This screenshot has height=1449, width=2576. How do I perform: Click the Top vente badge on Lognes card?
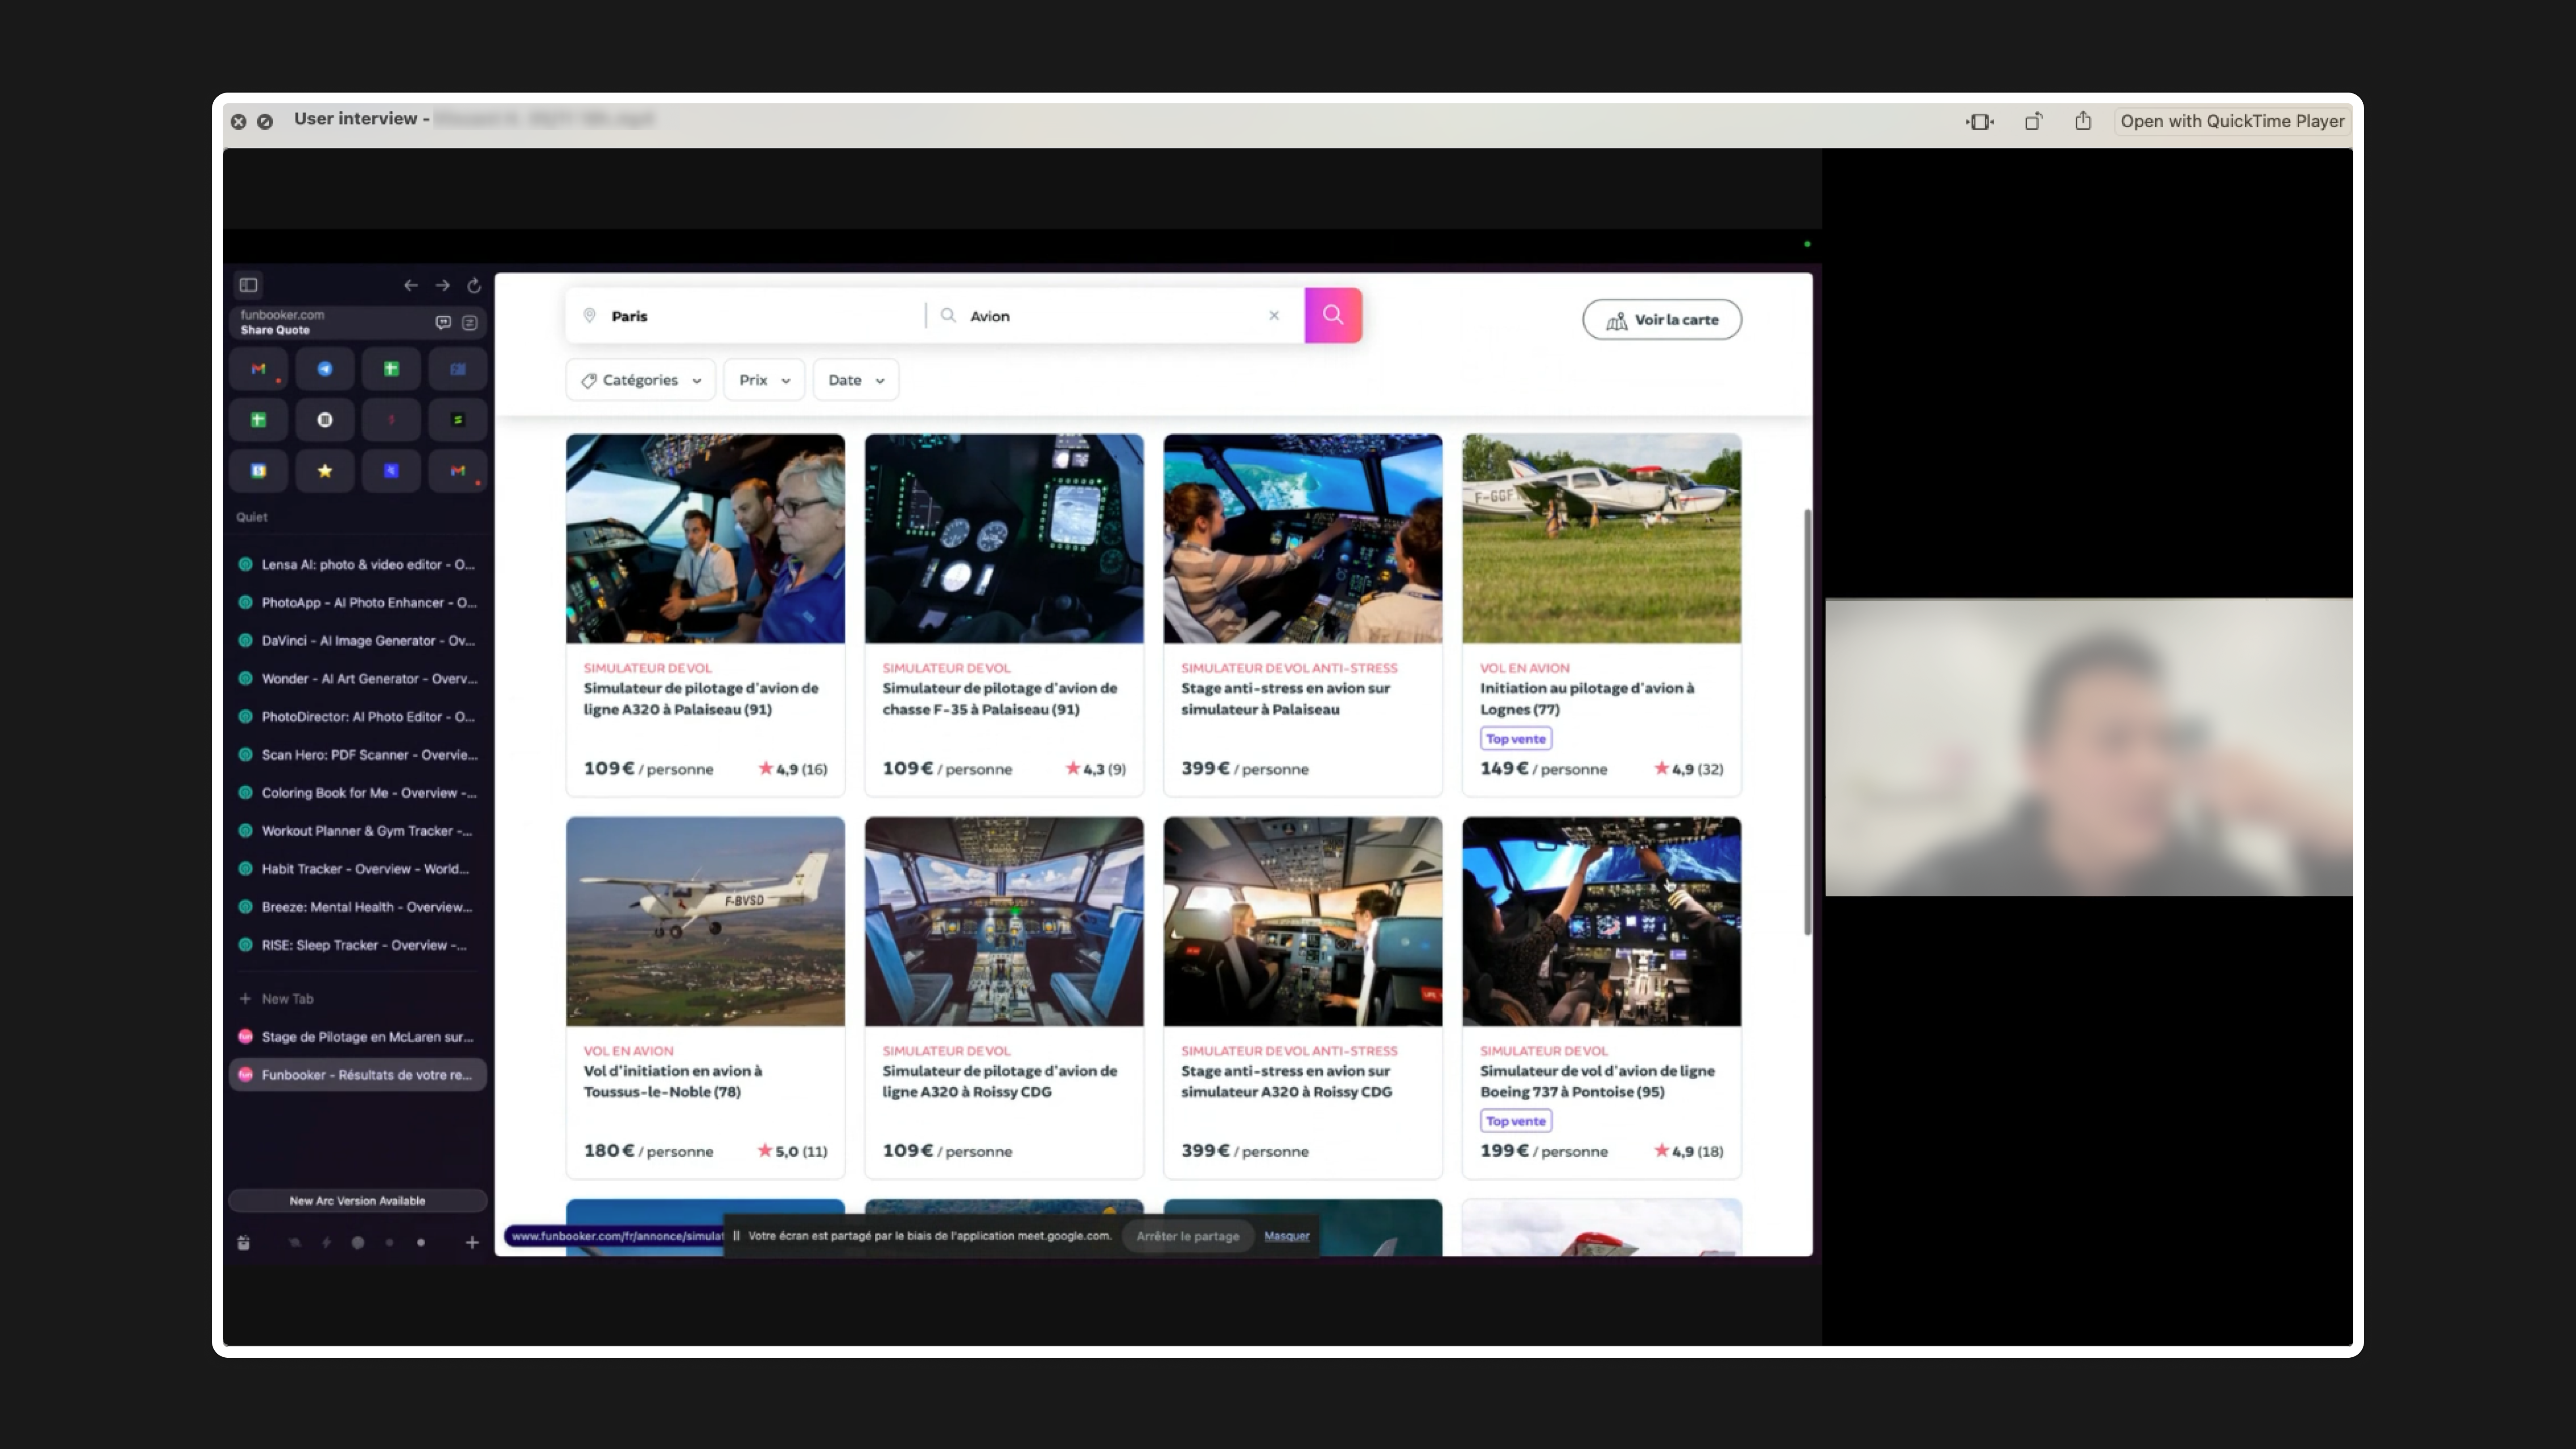point(1516,739)
